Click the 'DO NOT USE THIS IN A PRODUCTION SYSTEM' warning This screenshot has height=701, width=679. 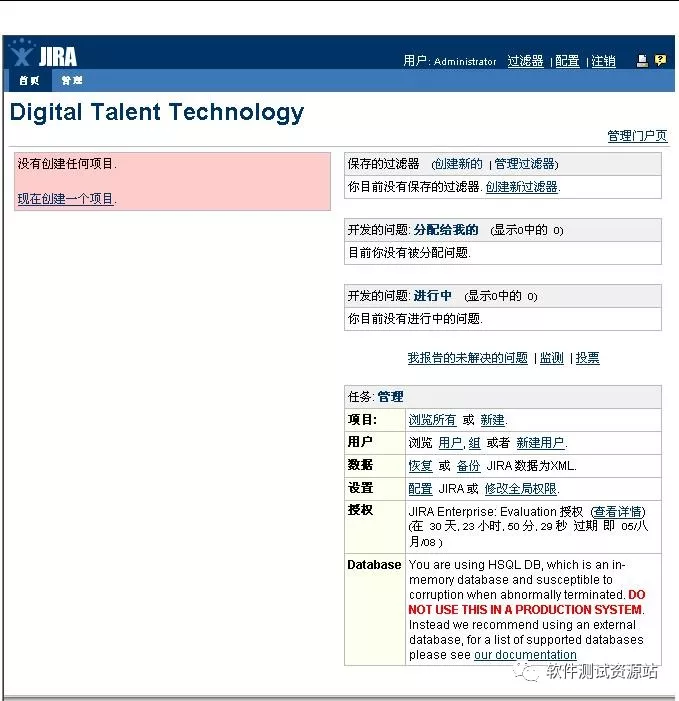tap(527, 602)
